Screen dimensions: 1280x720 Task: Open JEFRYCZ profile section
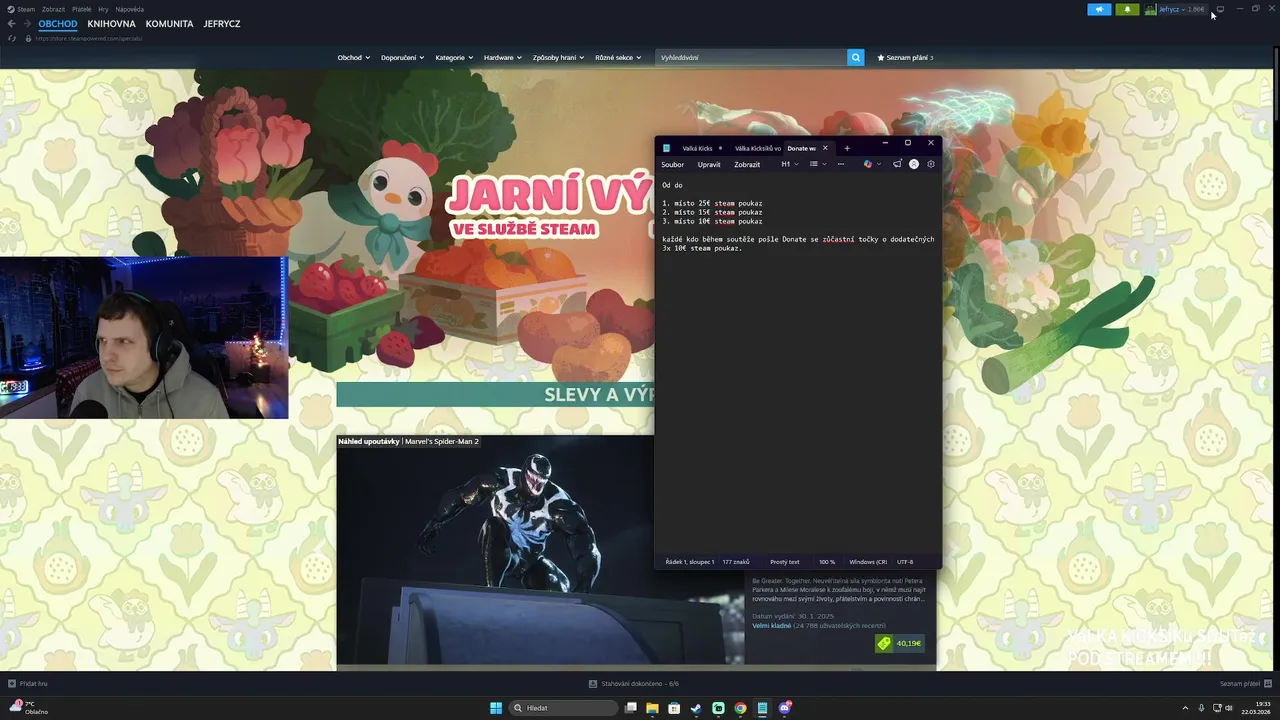(x=221, y=23)
